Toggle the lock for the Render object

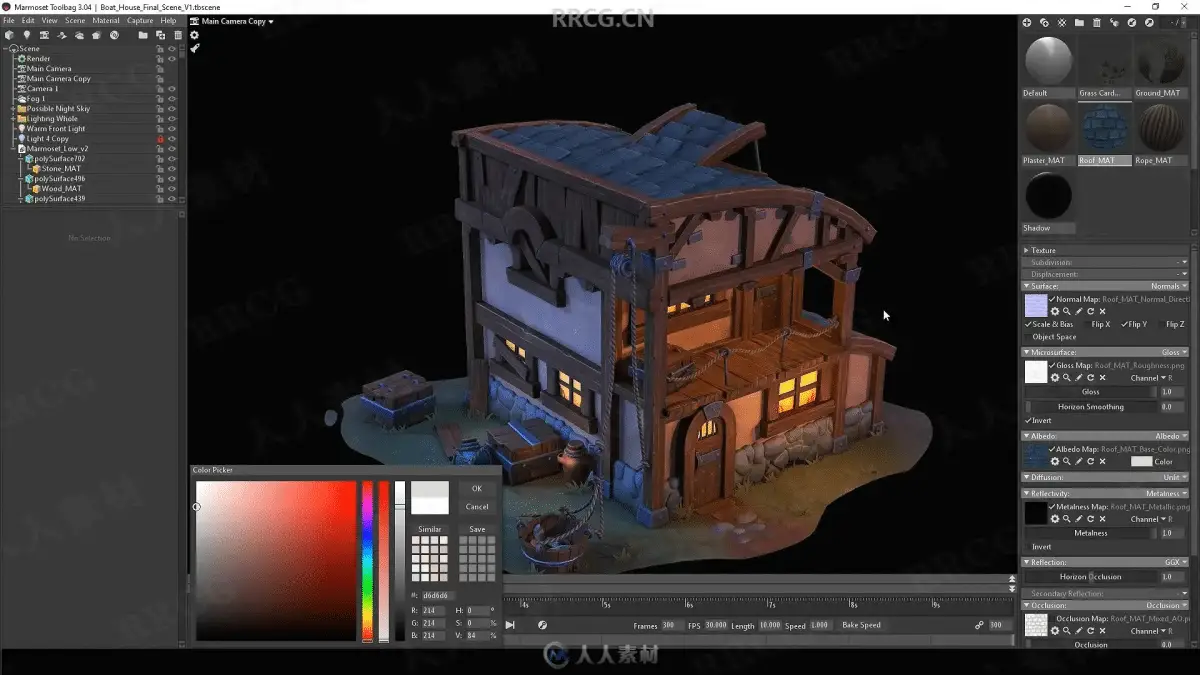(x=160, y=59)
